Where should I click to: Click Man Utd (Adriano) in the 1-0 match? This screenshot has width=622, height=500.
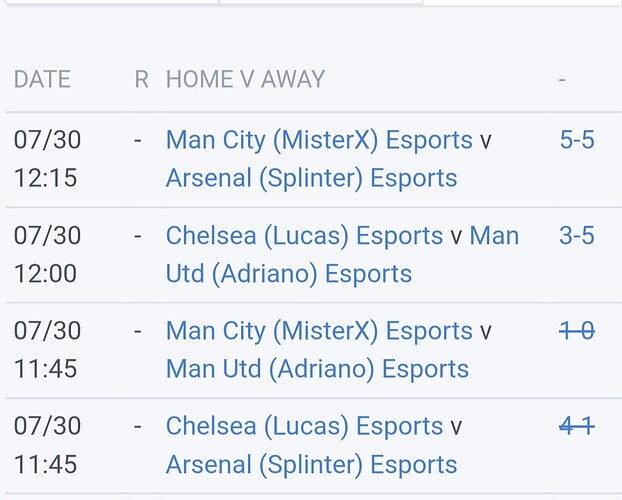[x=317, y=369]
